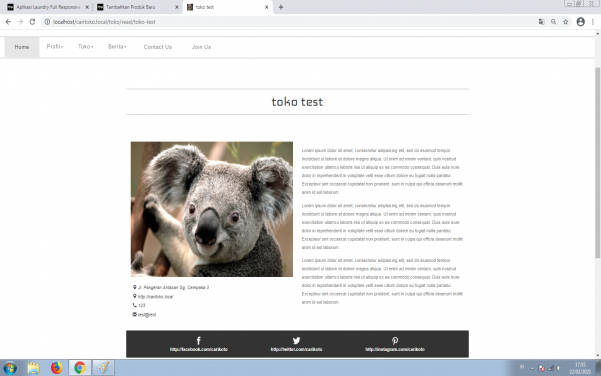
Task: Close the Aplikasi Laundry tab
Action: (87, 7)
